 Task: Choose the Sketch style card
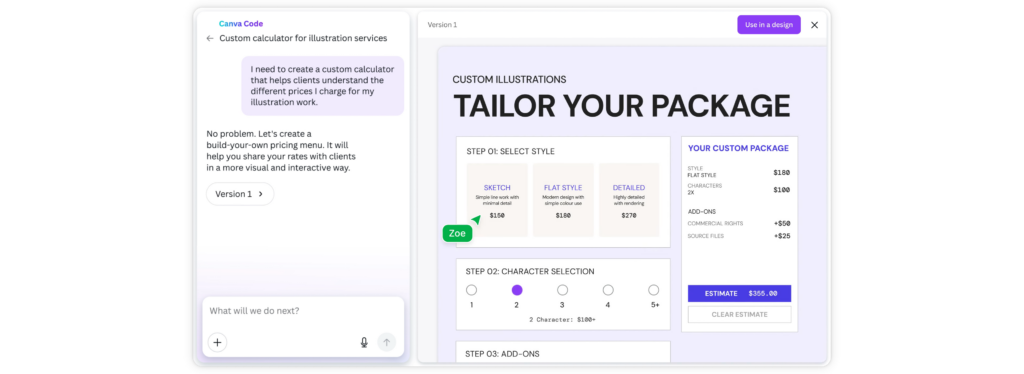[497, 200]
